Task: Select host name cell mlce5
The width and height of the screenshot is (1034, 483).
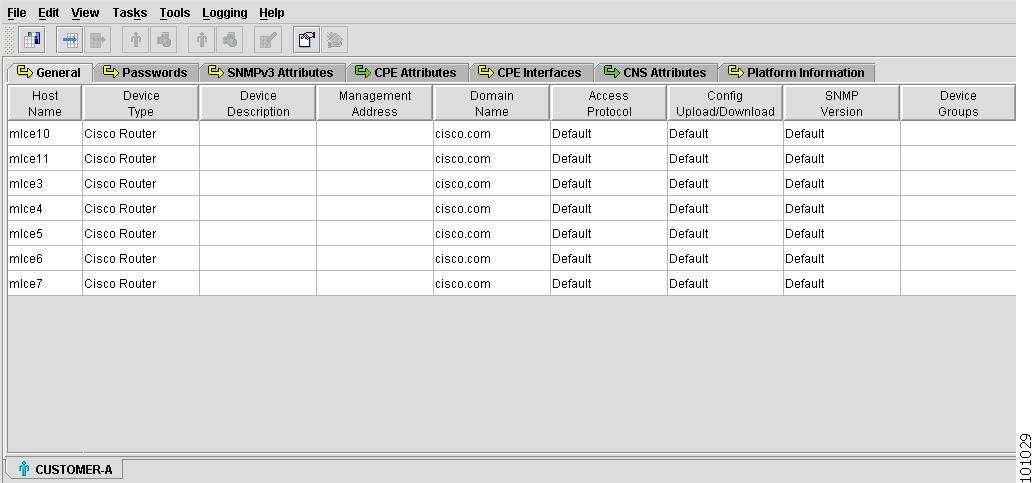Action: point(45,234)
